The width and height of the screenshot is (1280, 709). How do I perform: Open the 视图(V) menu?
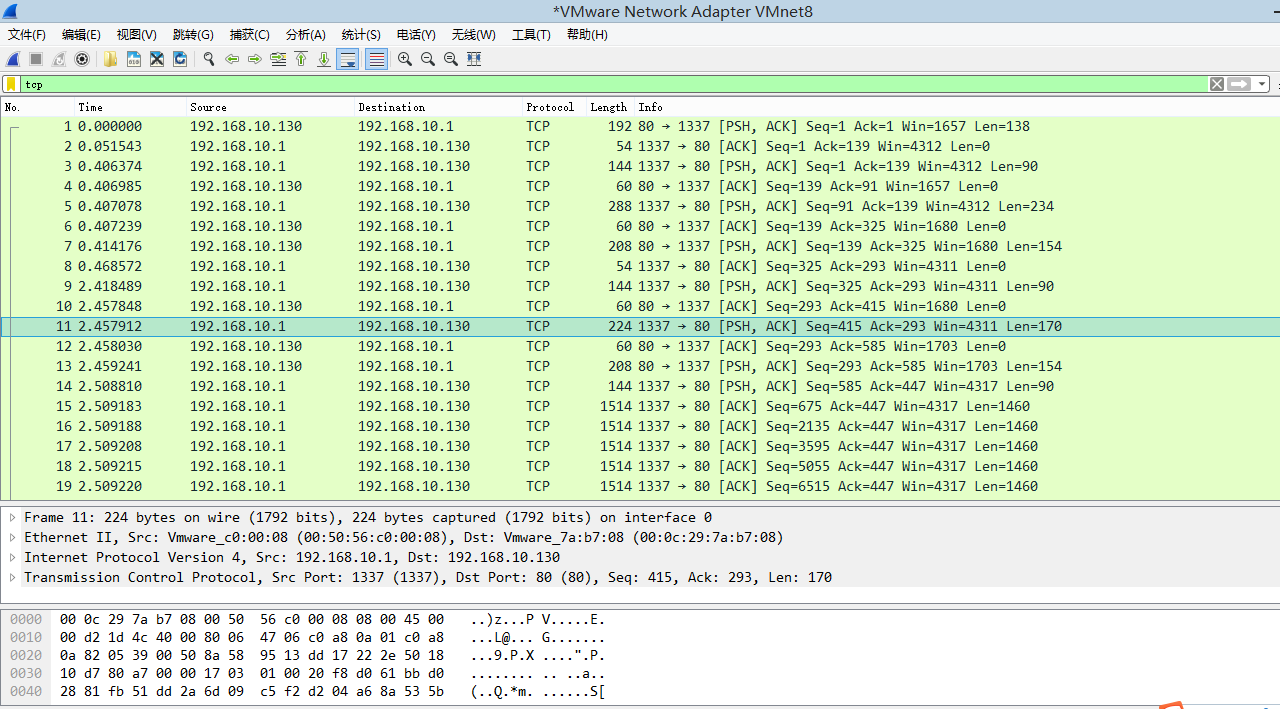click(136, 34)
